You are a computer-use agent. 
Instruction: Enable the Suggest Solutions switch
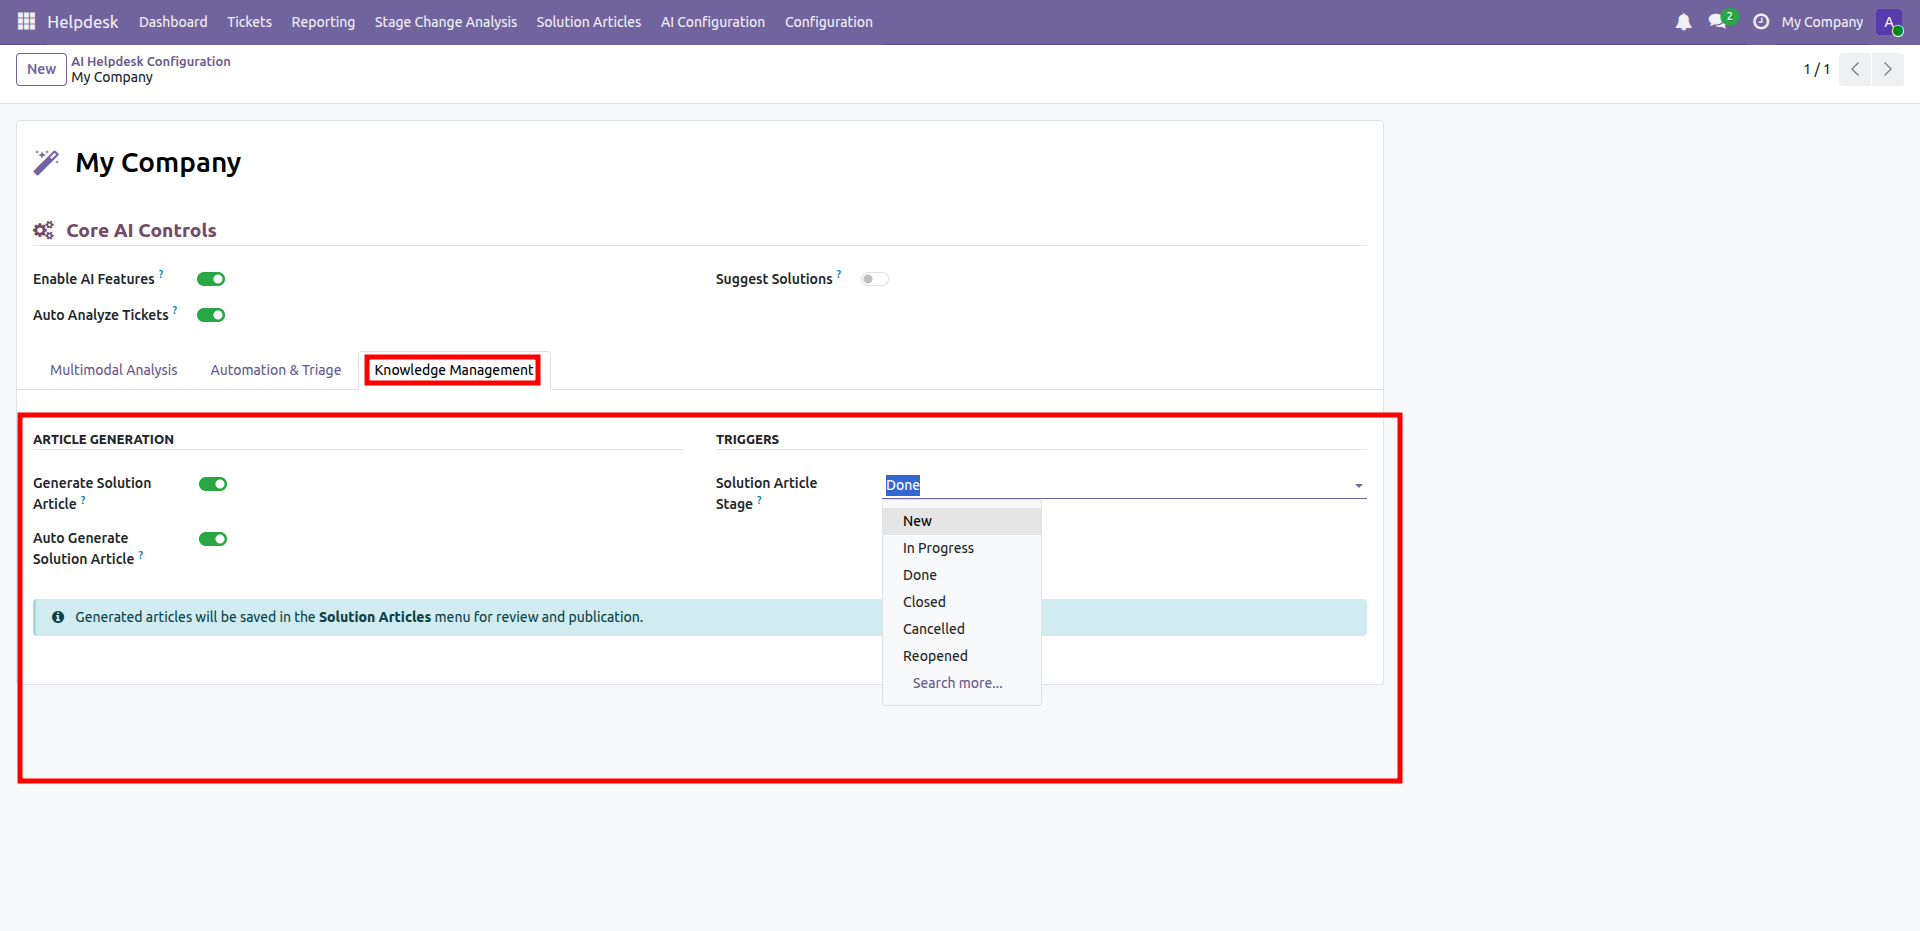875,279
